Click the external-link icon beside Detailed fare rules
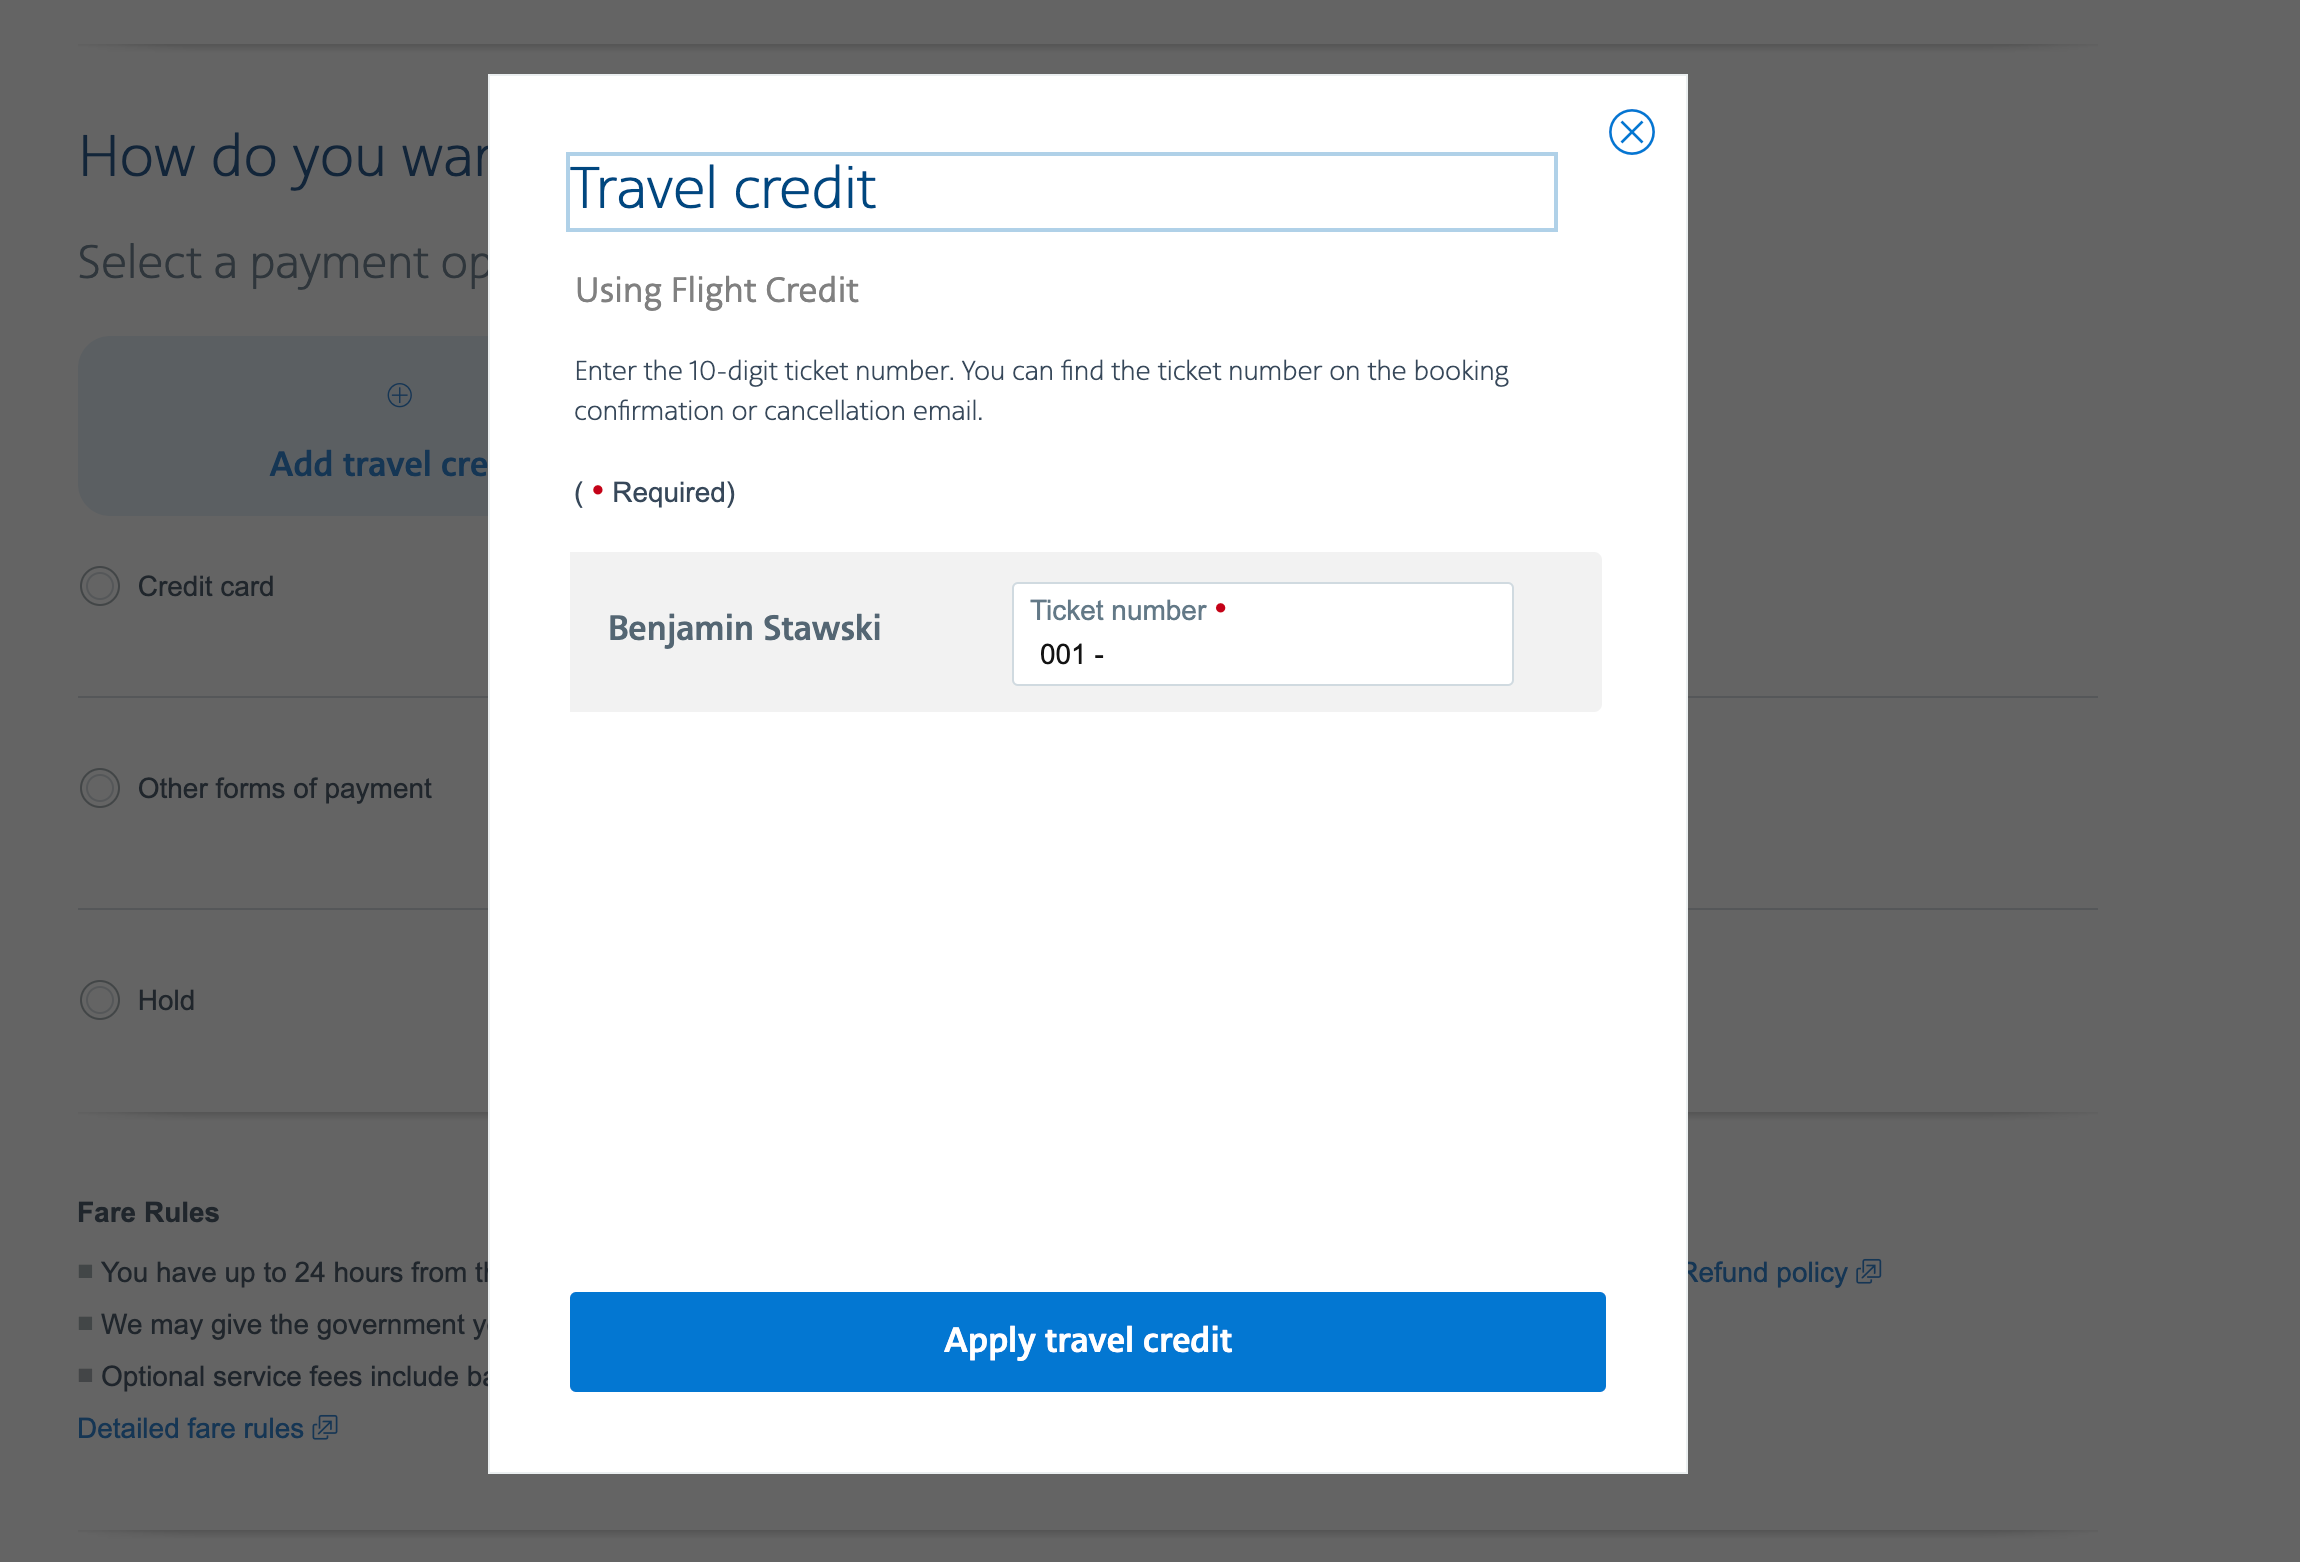Image resolution: width=2300 pixels, height=1562 pixels. pos(326,1427)
